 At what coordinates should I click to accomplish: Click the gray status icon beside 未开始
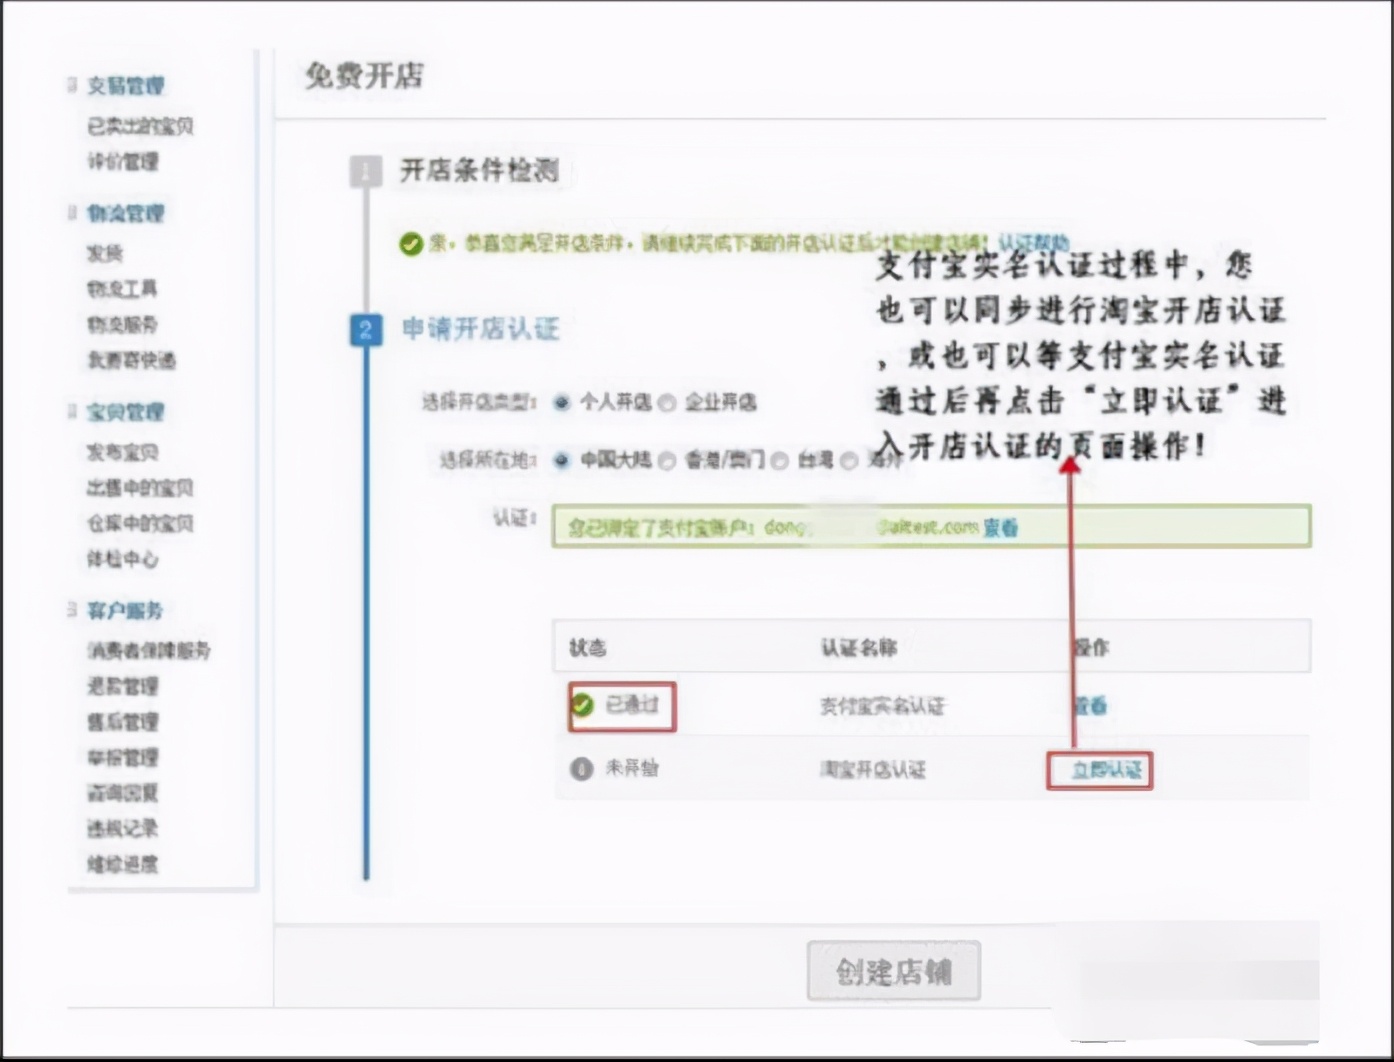581,769
